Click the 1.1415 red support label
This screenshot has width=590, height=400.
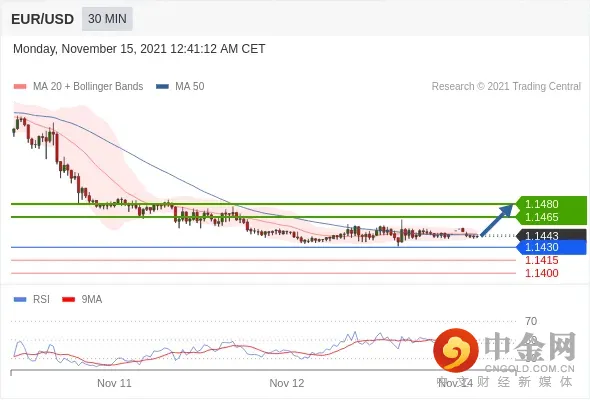click(x=541, y=260)
